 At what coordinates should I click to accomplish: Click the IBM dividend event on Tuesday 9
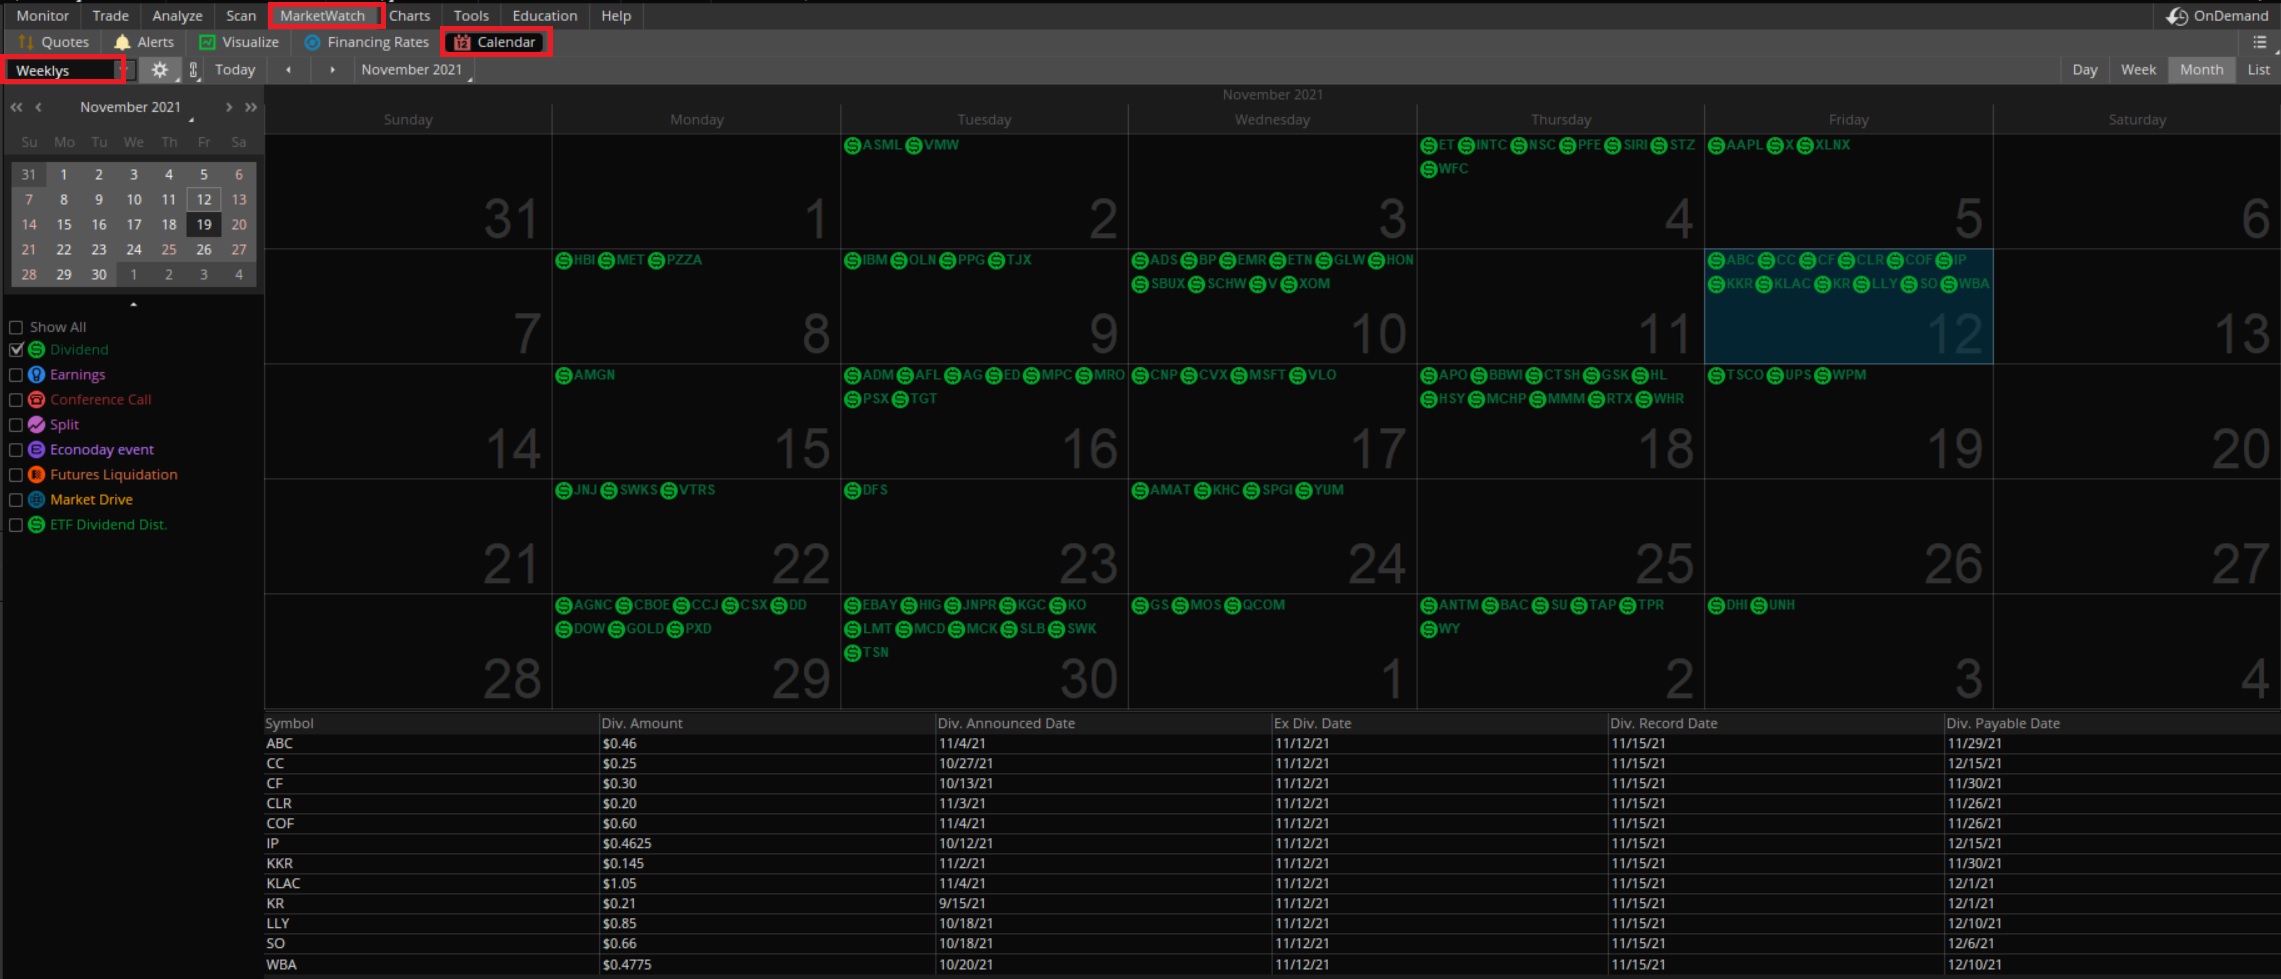click(866, 260)
